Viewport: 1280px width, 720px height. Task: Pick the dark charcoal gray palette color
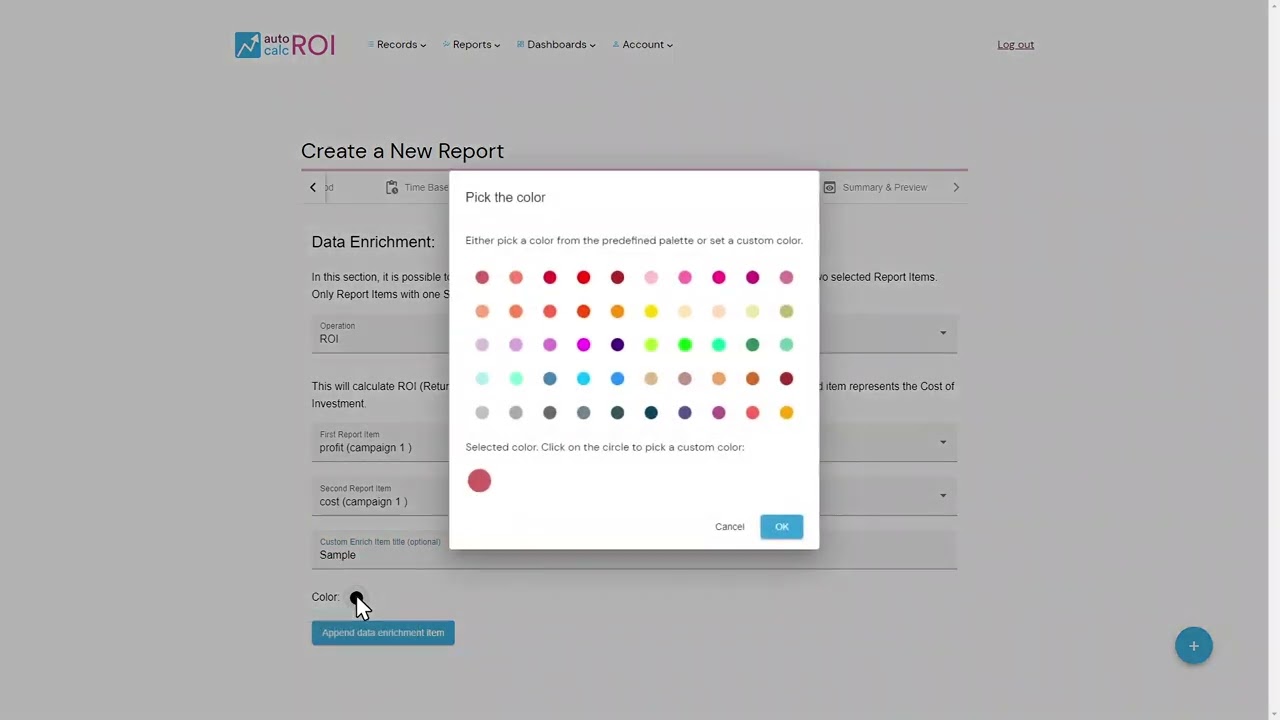tap(549, 413)
